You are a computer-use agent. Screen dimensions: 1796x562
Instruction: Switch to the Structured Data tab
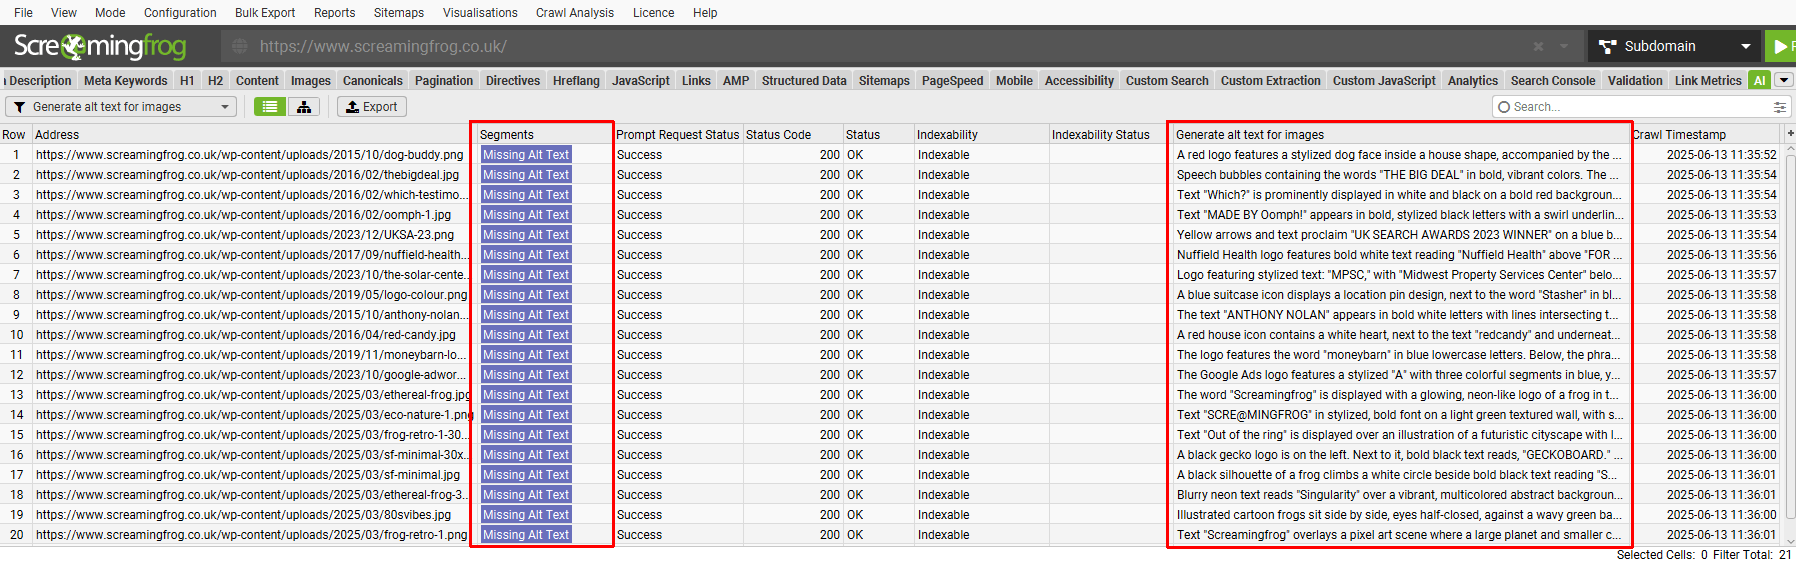point(804,81)
